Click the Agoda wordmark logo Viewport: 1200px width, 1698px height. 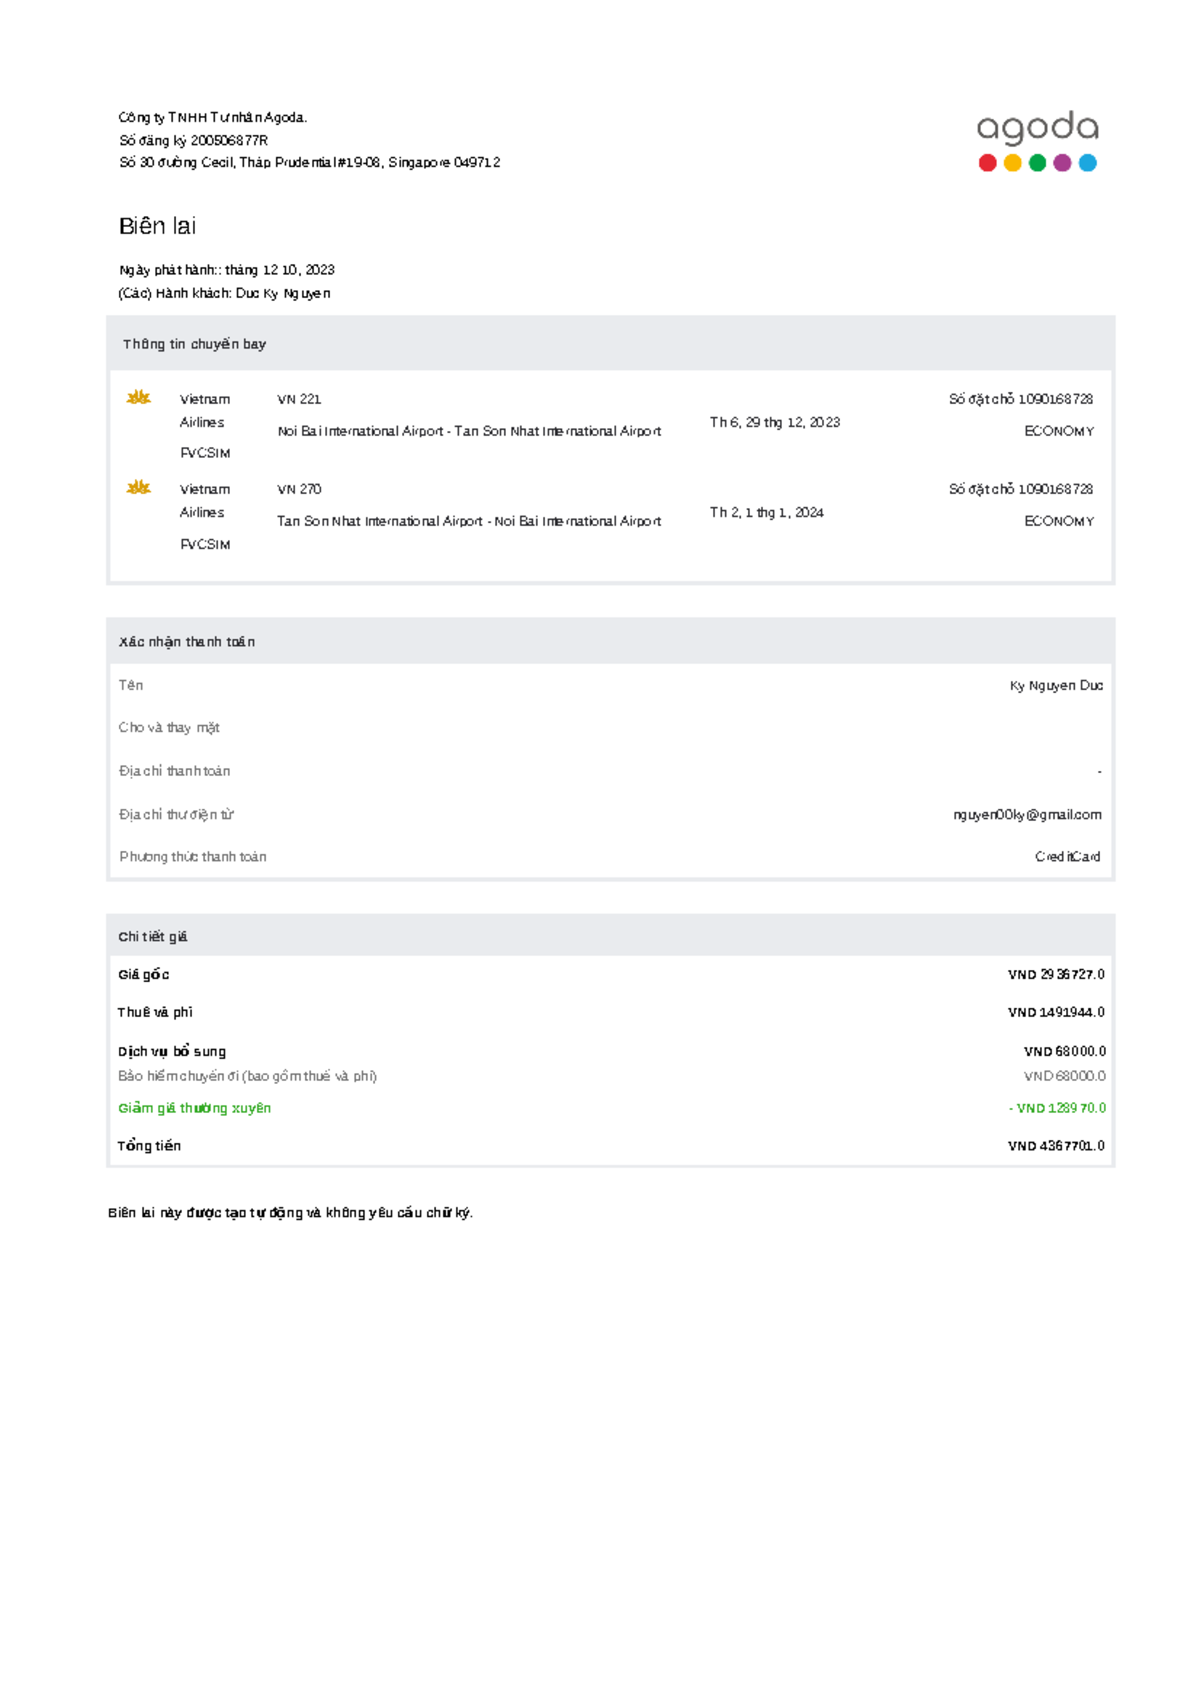[1037, 128]
